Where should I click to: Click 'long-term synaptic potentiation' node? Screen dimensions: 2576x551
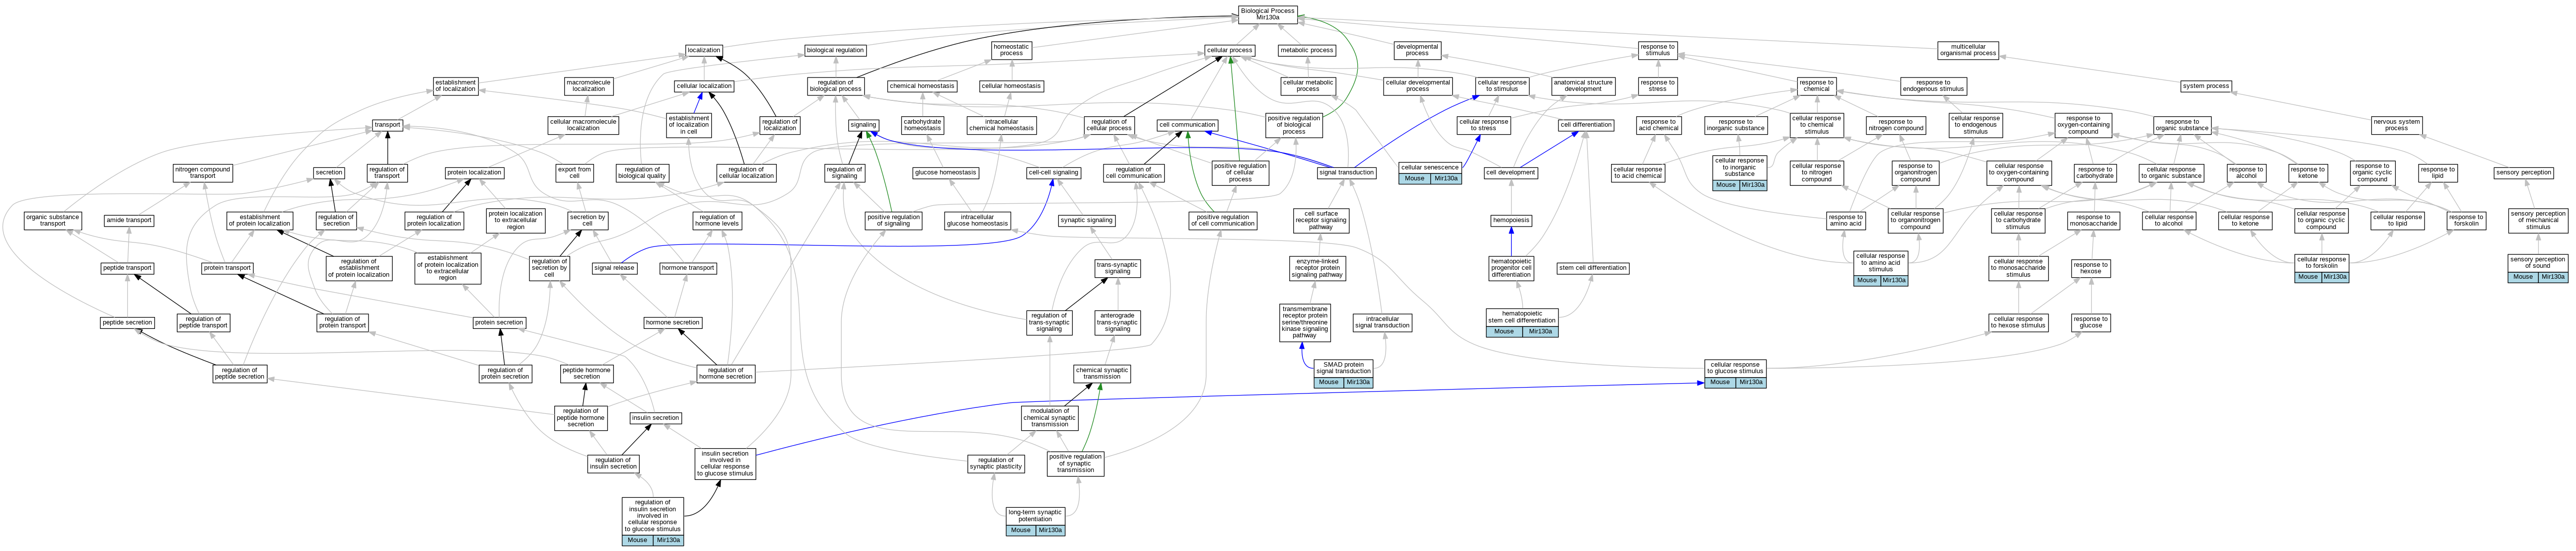pos(1035,521)
